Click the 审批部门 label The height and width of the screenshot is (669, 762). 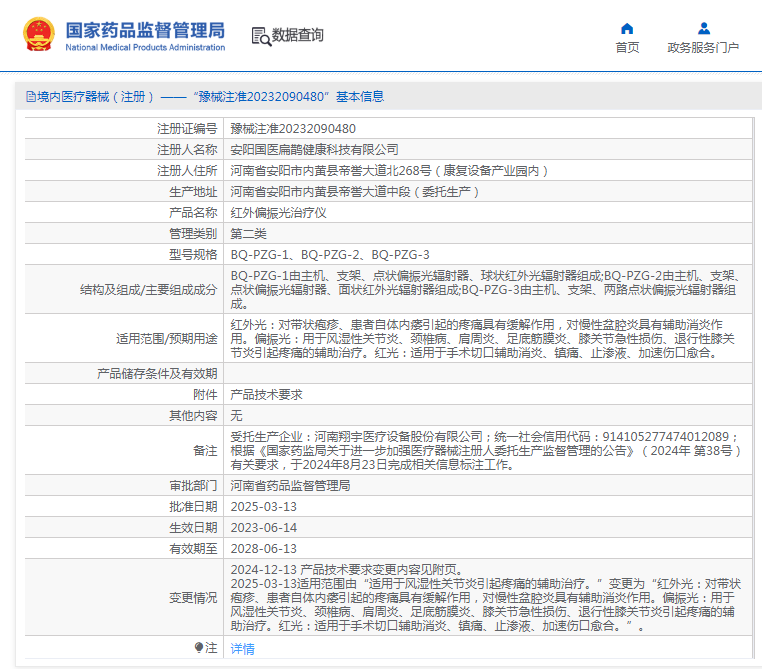[193, 485]
